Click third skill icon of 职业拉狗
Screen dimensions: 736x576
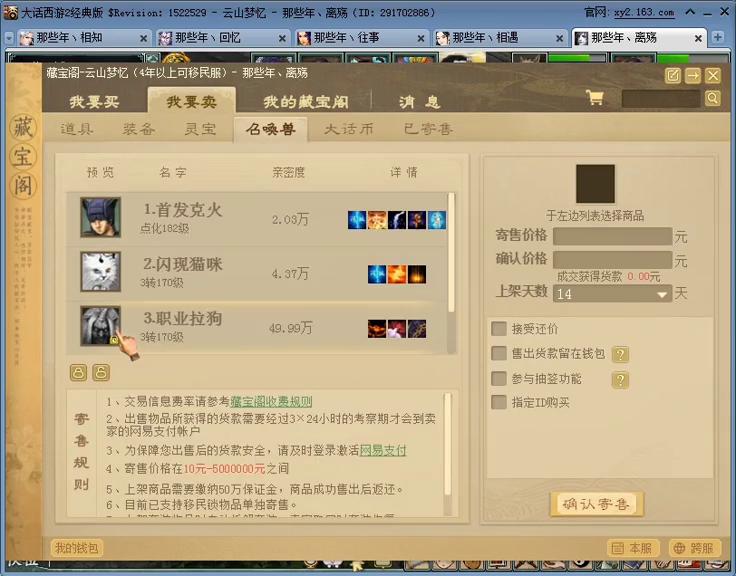[x=417, y=329]
